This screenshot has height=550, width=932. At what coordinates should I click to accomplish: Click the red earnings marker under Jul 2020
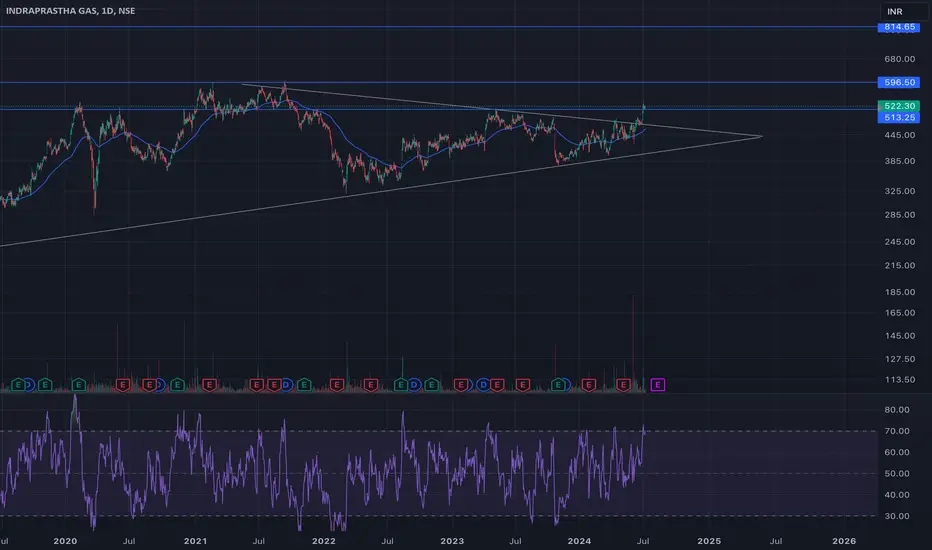[x=122, y=385]
